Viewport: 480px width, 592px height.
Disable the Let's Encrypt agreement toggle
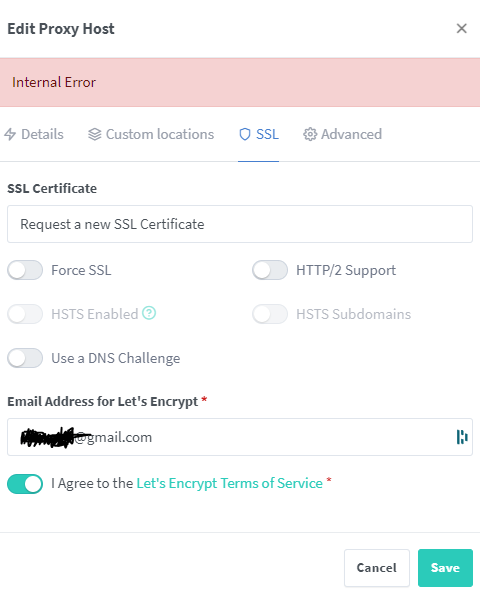click(25, 484)
